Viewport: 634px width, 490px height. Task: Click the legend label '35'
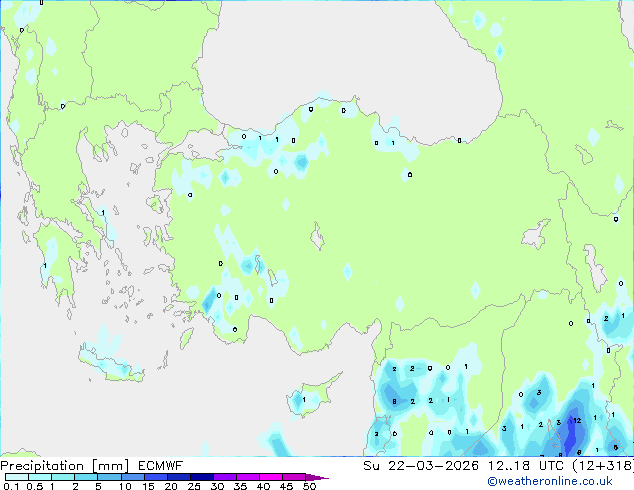240,486
